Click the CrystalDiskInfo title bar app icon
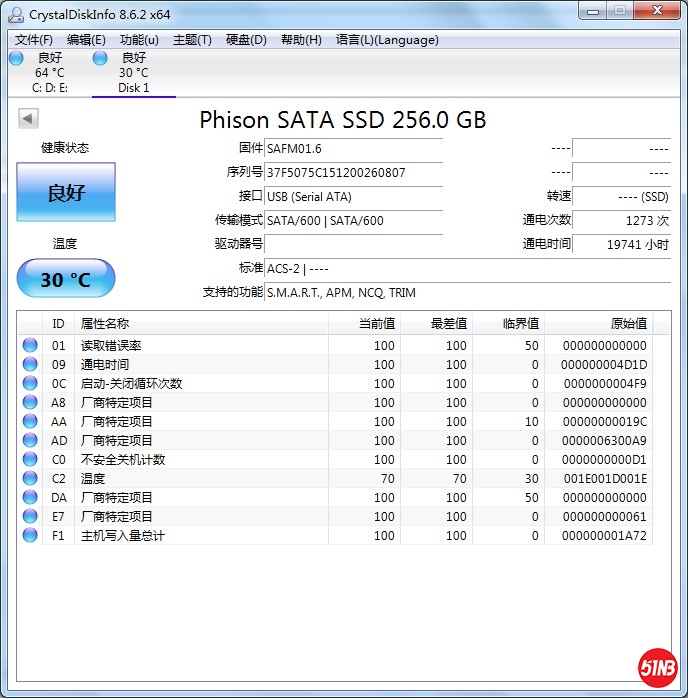Viewport: 688px width, 698px height. (x=15, y=15)
